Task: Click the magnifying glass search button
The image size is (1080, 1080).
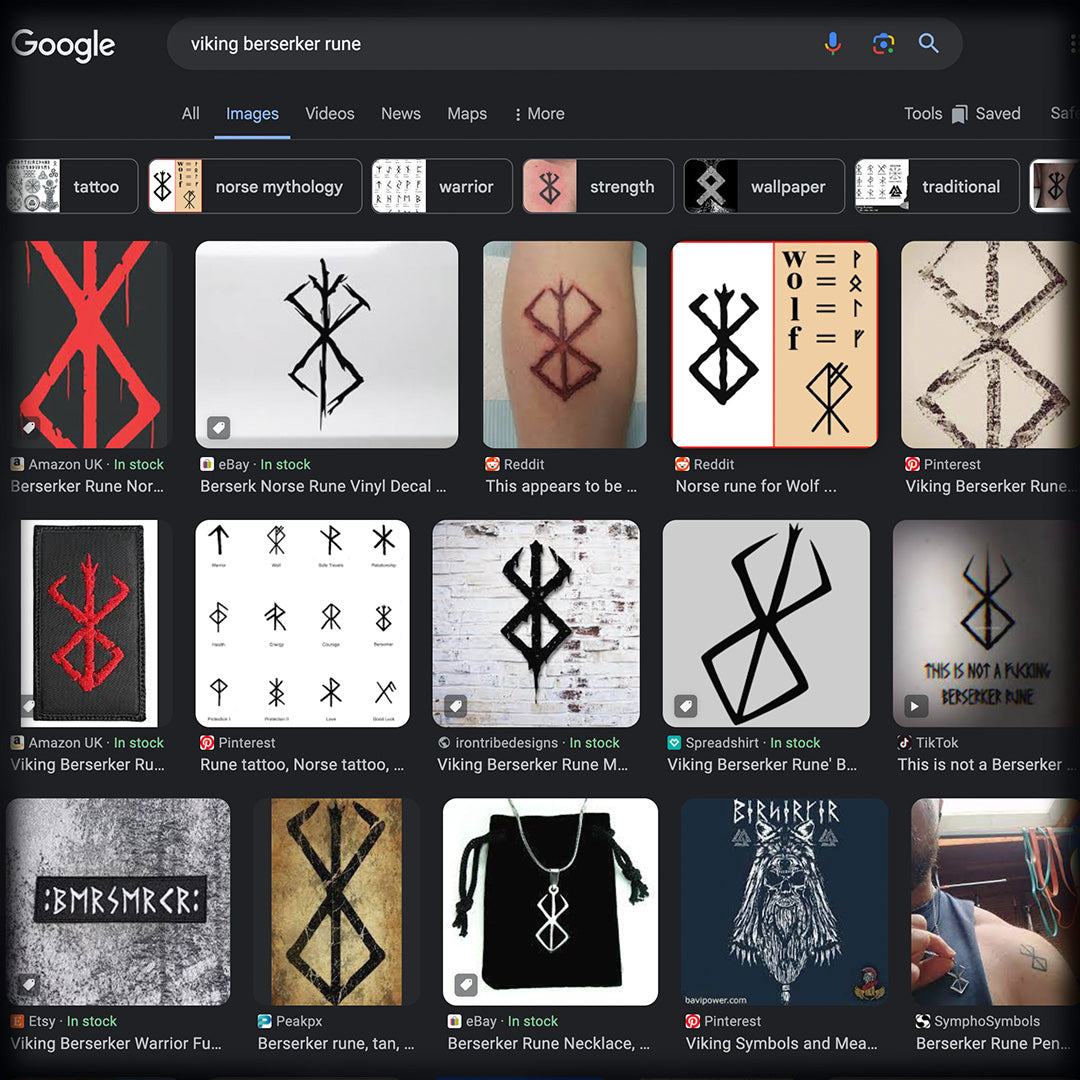Action: tap(929, 44)
